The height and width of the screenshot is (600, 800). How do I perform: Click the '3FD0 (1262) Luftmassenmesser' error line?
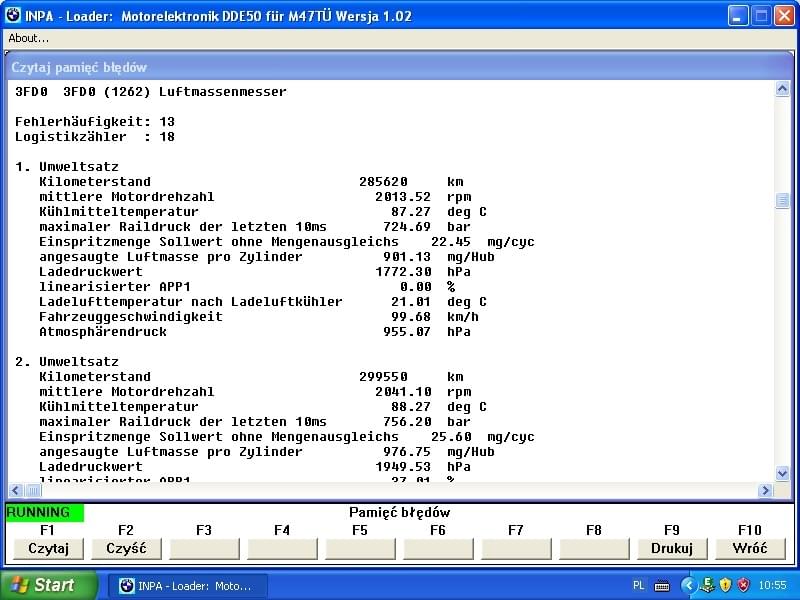(x=151, y=92)
